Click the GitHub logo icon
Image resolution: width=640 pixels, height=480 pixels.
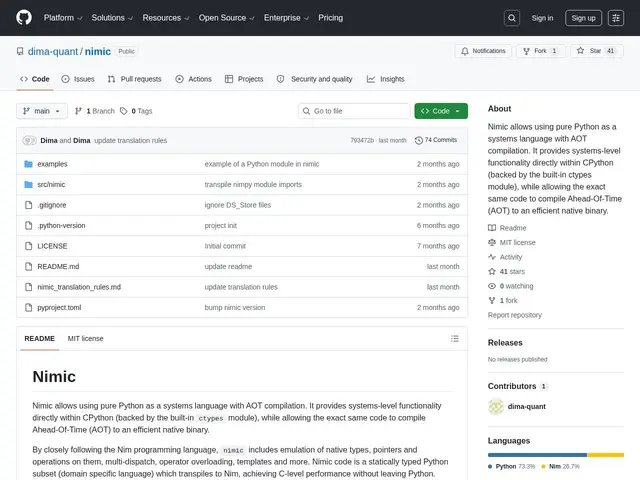click(24, 18)
